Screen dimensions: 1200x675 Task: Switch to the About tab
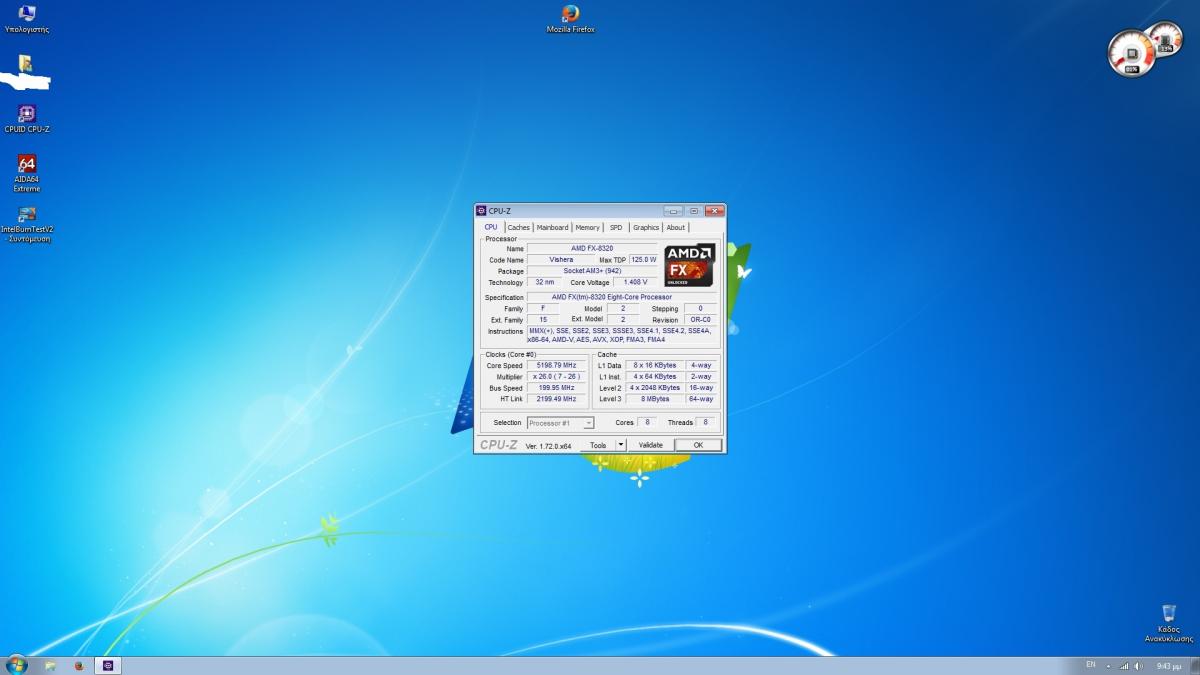pos(676,227)
